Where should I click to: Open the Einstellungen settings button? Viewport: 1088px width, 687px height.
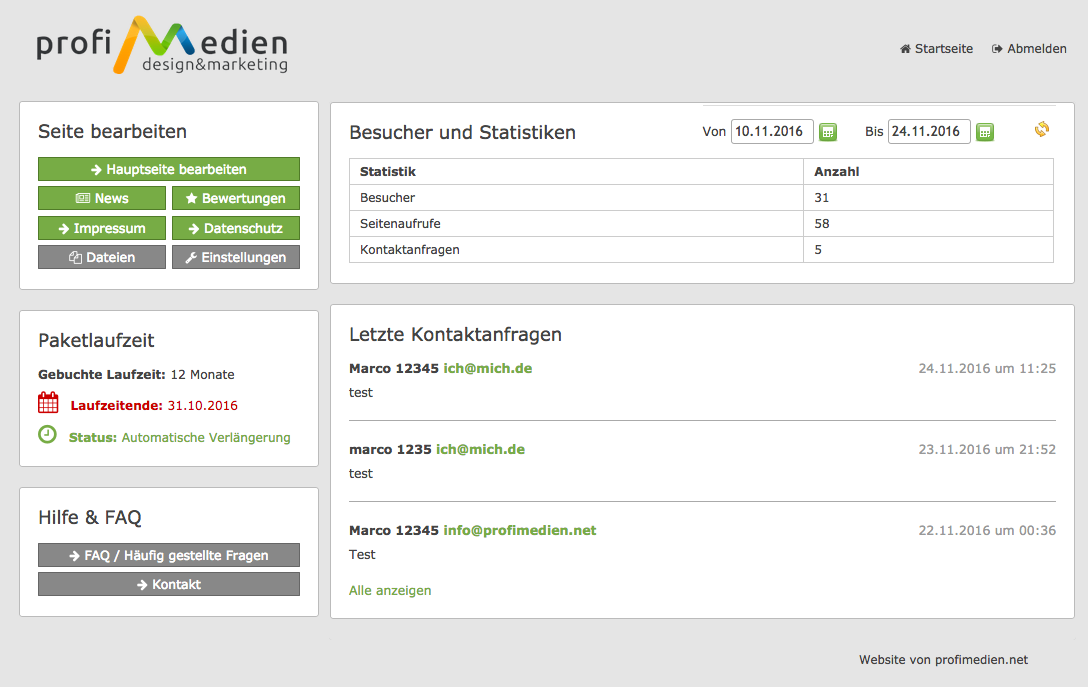tap(236, 257)
